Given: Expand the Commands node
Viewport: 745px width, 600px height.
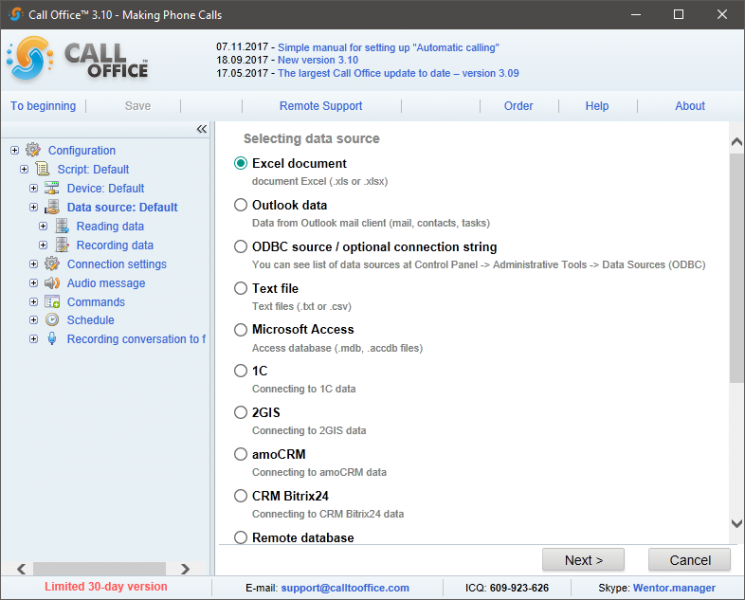Looking at the screenshot, I should [x=33, y=302].
